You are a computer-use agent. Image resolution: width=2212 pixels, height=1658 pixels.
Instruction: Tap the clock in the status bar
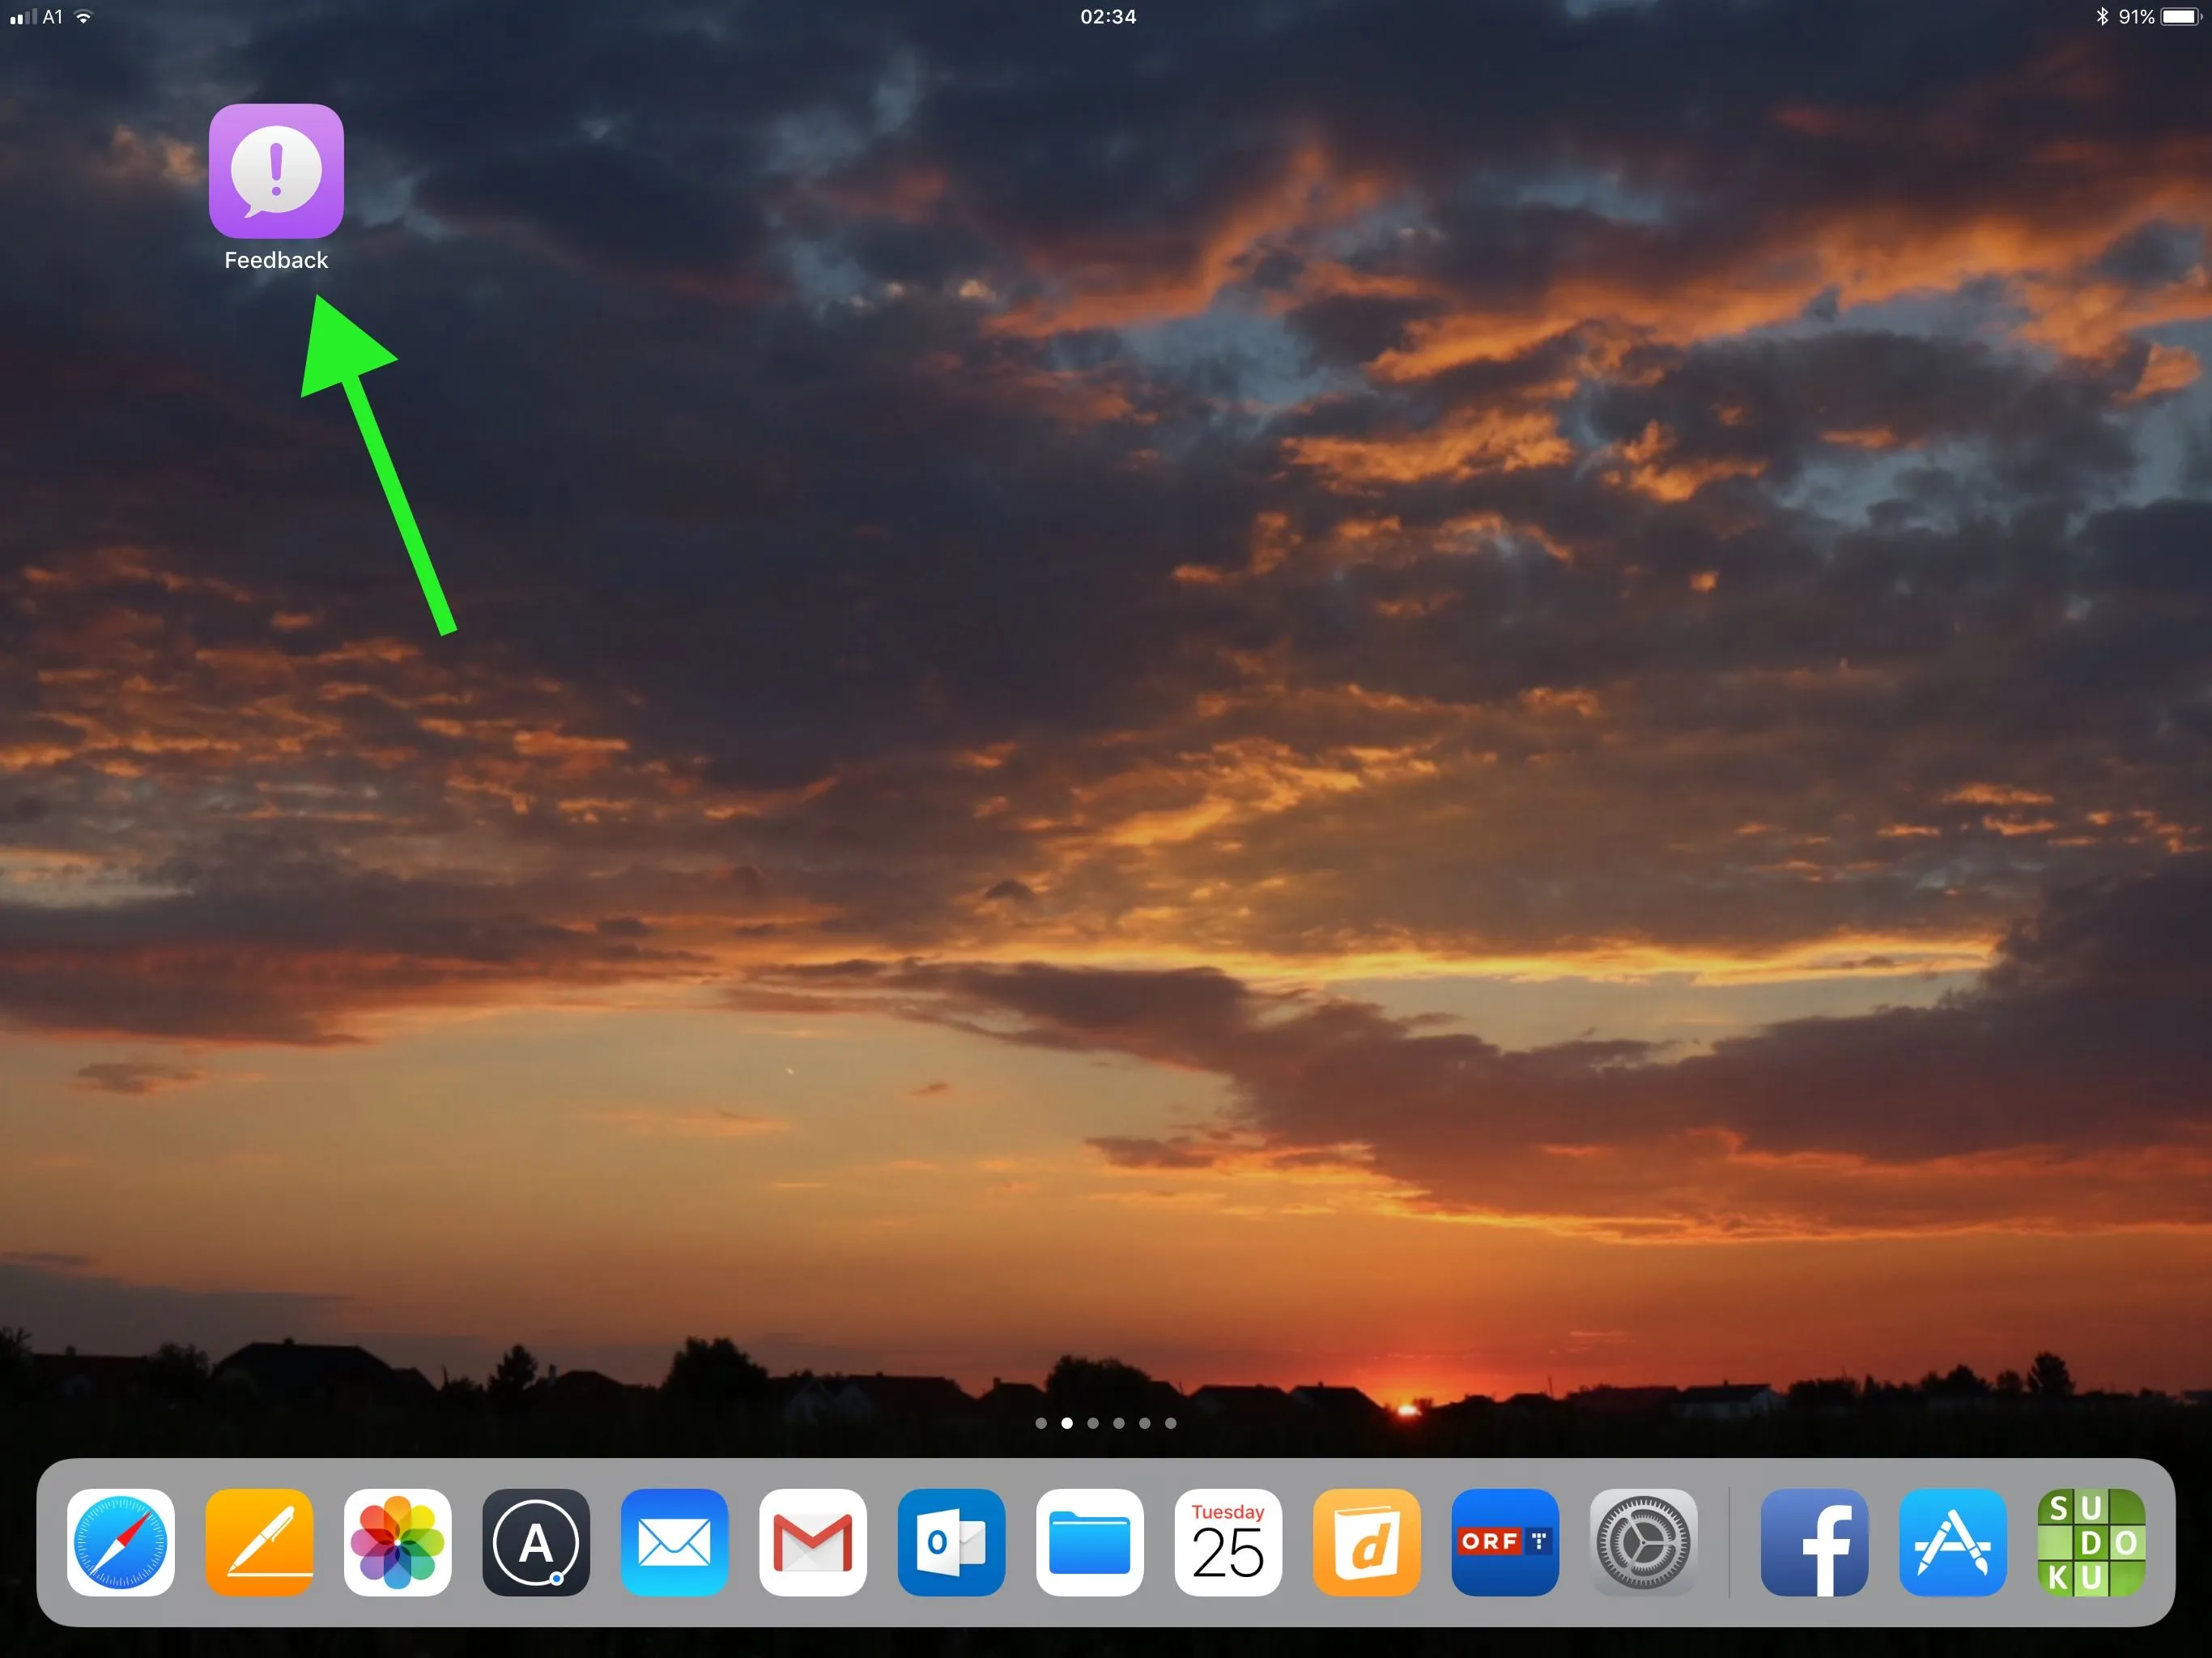click(1108, 17)
